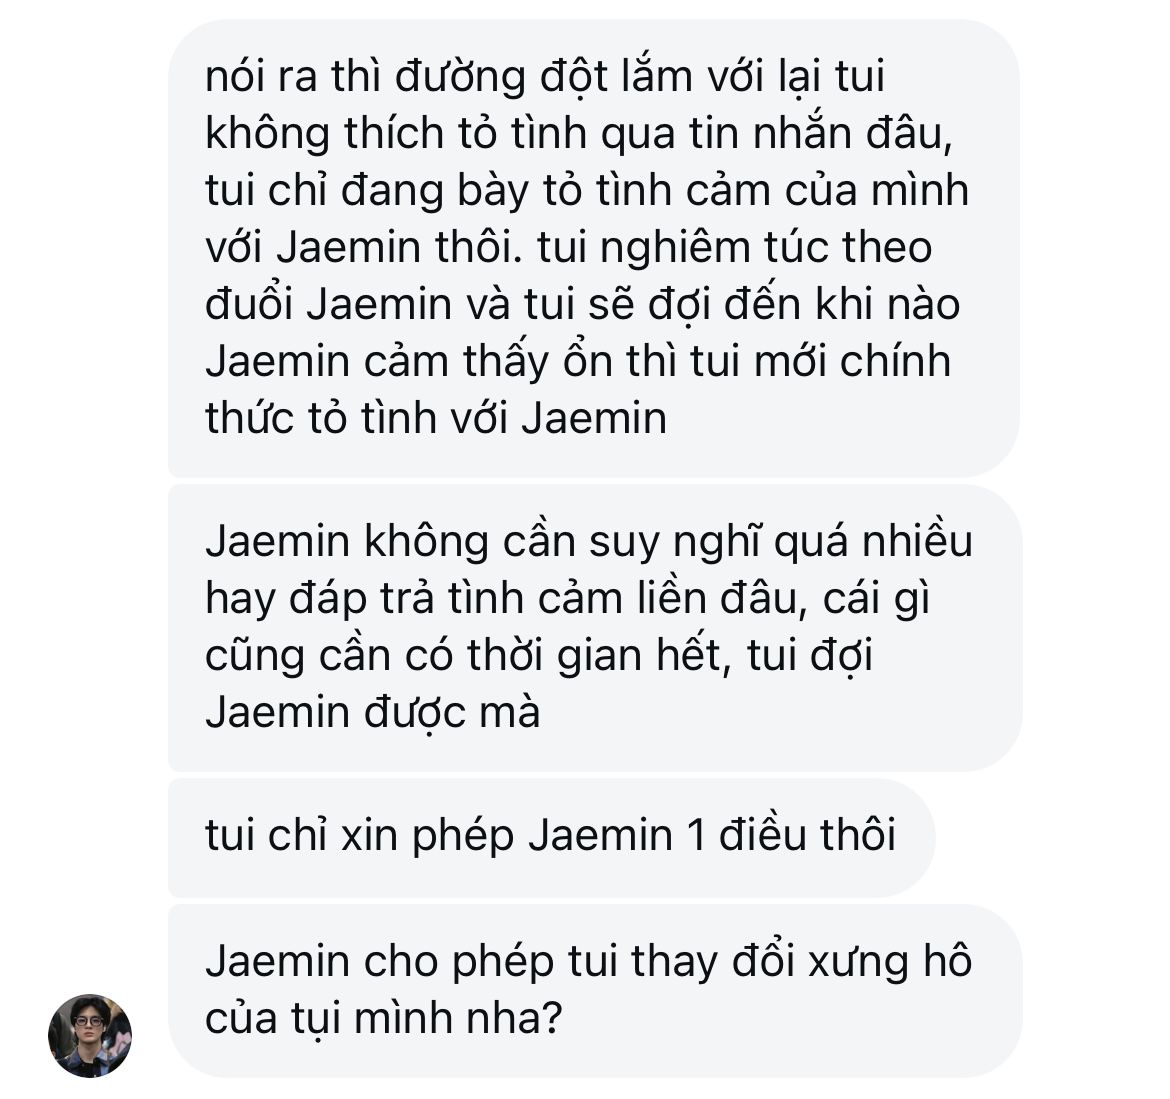The width and height of the screenshot is (1170, 1099).
Task: Tap the "tui chỉ xin phép Jaemin 1 điều thôi" bubble
Action: click(x=551, y=837)
